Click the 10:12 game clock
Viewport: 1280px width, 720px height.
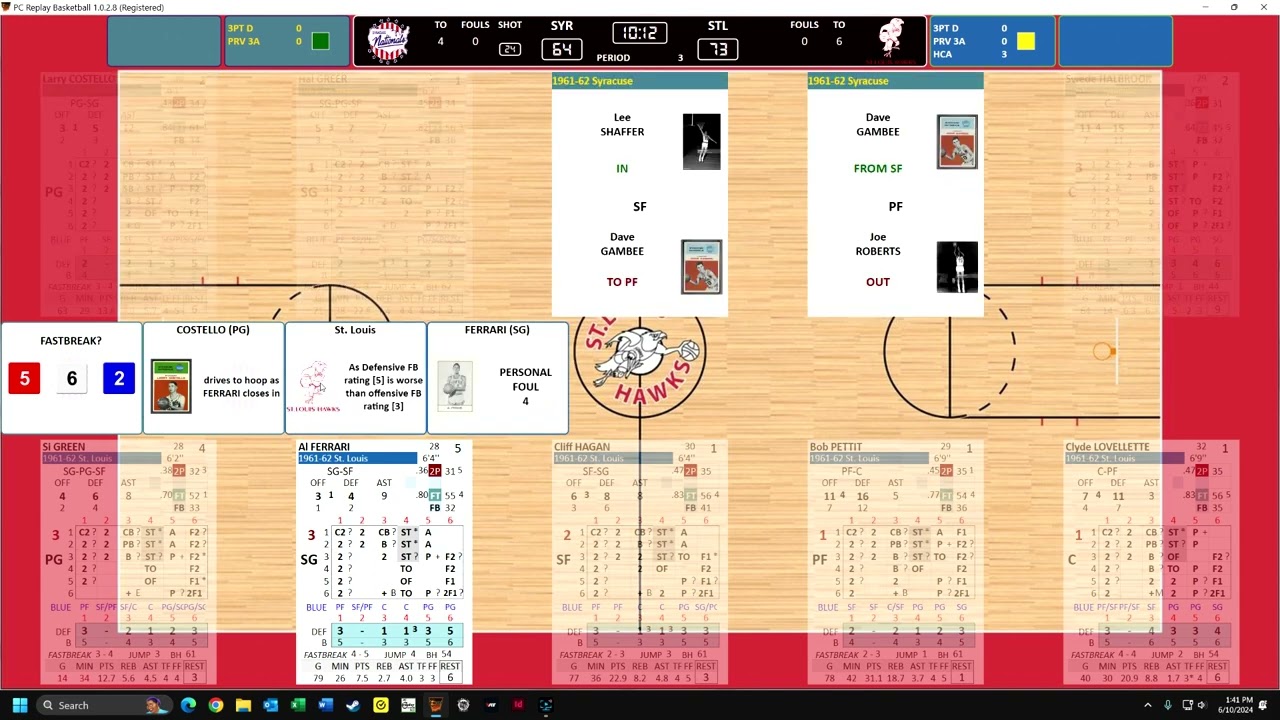tap(640, 34)
